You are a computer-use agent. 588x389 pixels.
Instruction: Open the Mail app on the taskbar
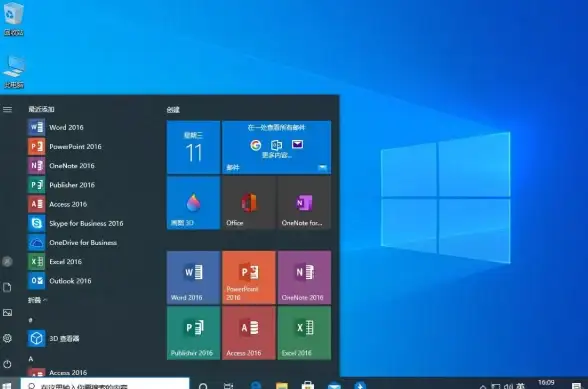(334, 386)
